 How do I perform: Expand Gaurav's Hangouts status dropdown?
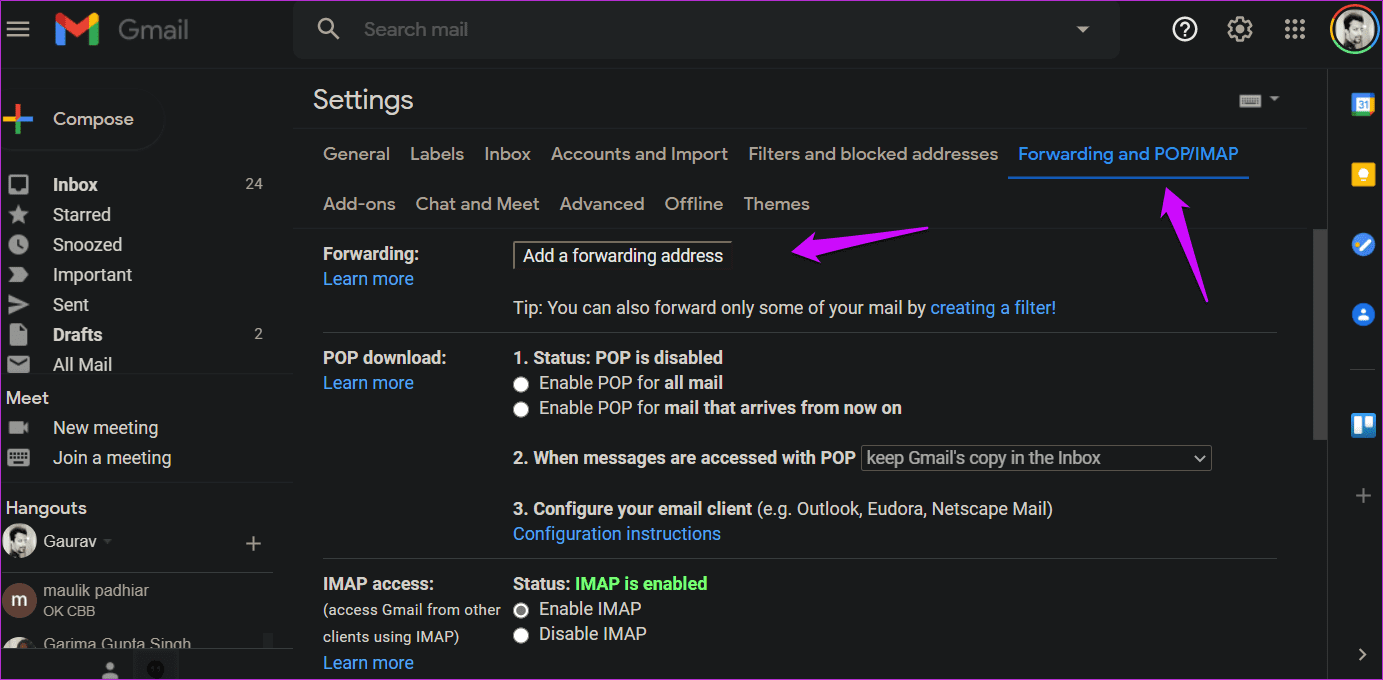[x=108, y=542]
